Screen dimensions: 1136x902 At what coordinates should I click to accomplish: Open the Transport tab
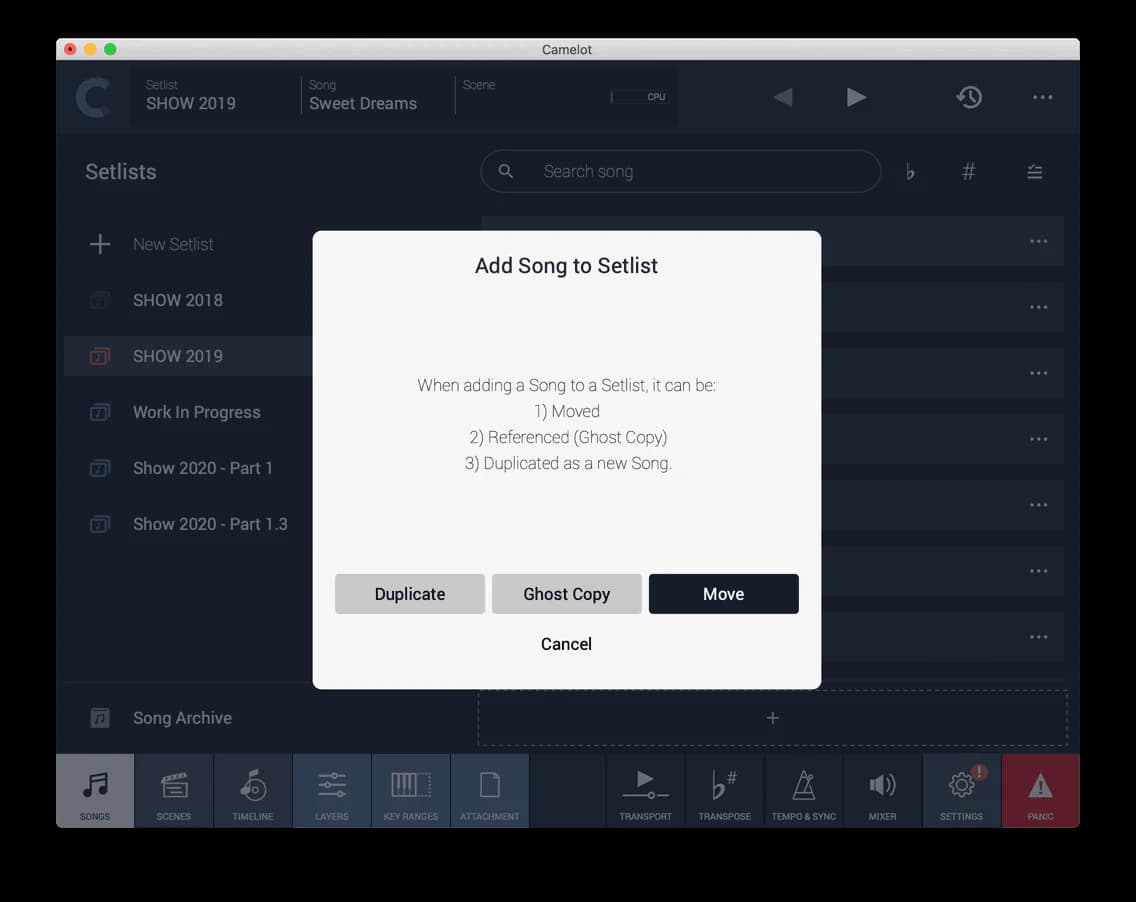pyautogui.click(x=645, y=790)
